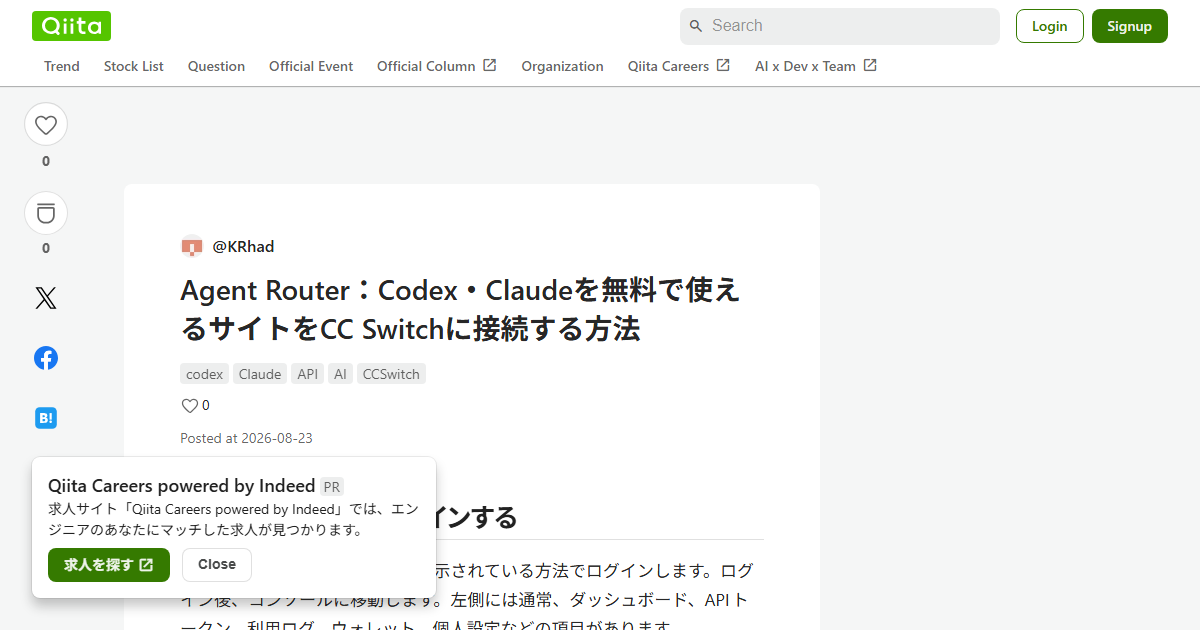Viewport: 1200px width, 630px height.
Task: Click Qiita Careers powered by Indeed heading
Action: tap(181, 486)
